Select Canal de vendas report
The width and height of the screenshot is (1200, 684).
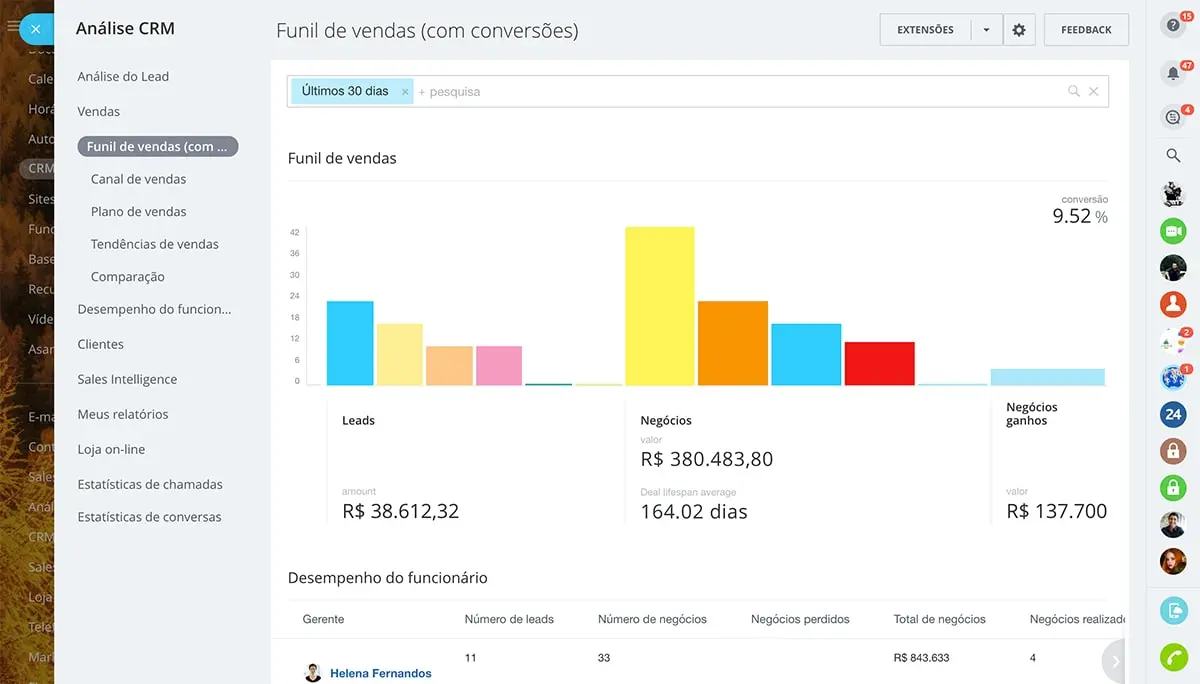click(x=138, y=179)
